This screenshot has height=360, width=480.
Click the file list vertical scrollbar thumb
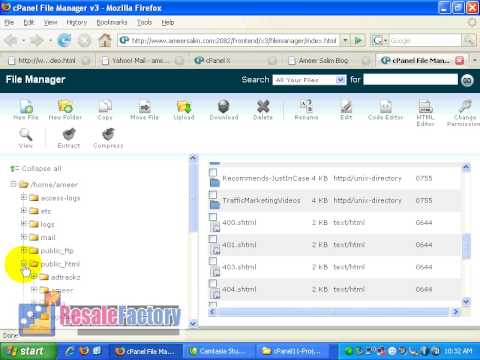point(467,245)
